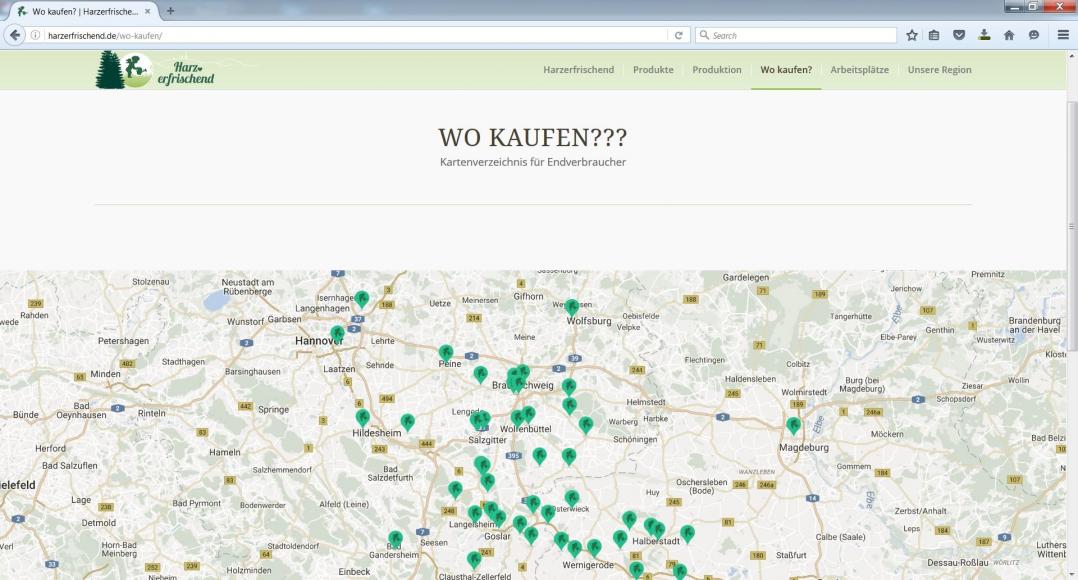
Task: Bookmark this page with the star icon
Action: (x=912, y=35)
